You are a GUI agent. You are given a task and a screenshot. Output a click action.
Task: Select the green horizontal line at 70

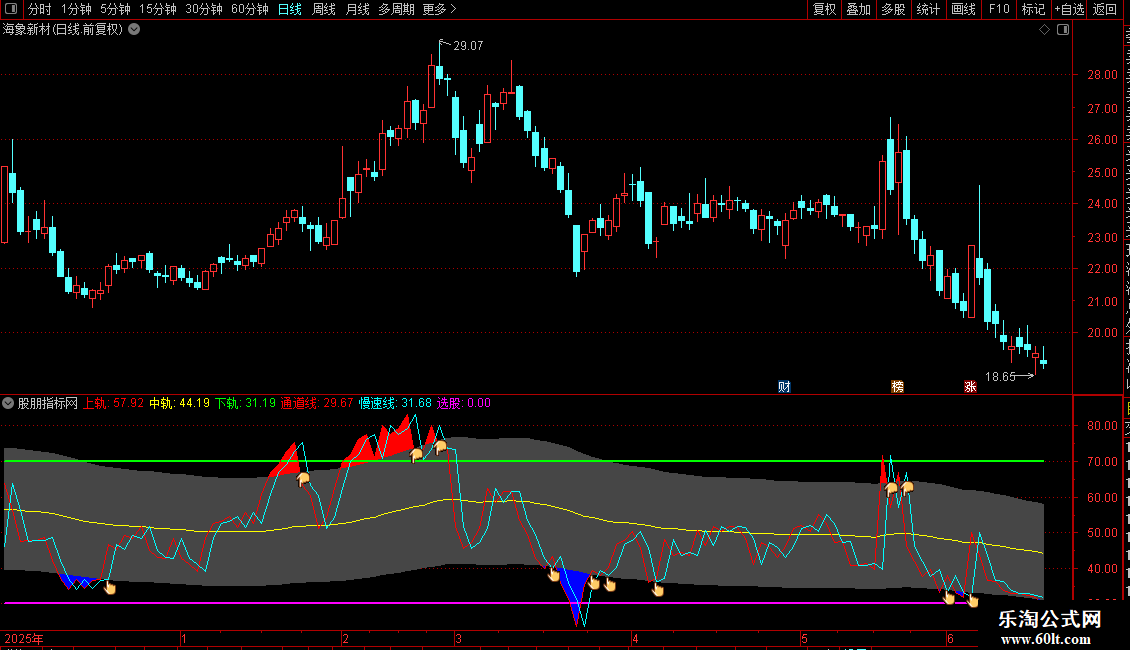(524, 461)
